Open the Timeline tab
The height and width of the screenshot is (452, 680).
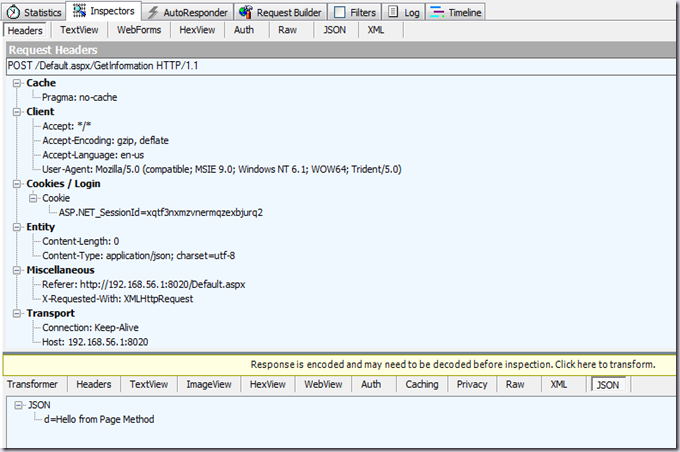click(456, 12)
